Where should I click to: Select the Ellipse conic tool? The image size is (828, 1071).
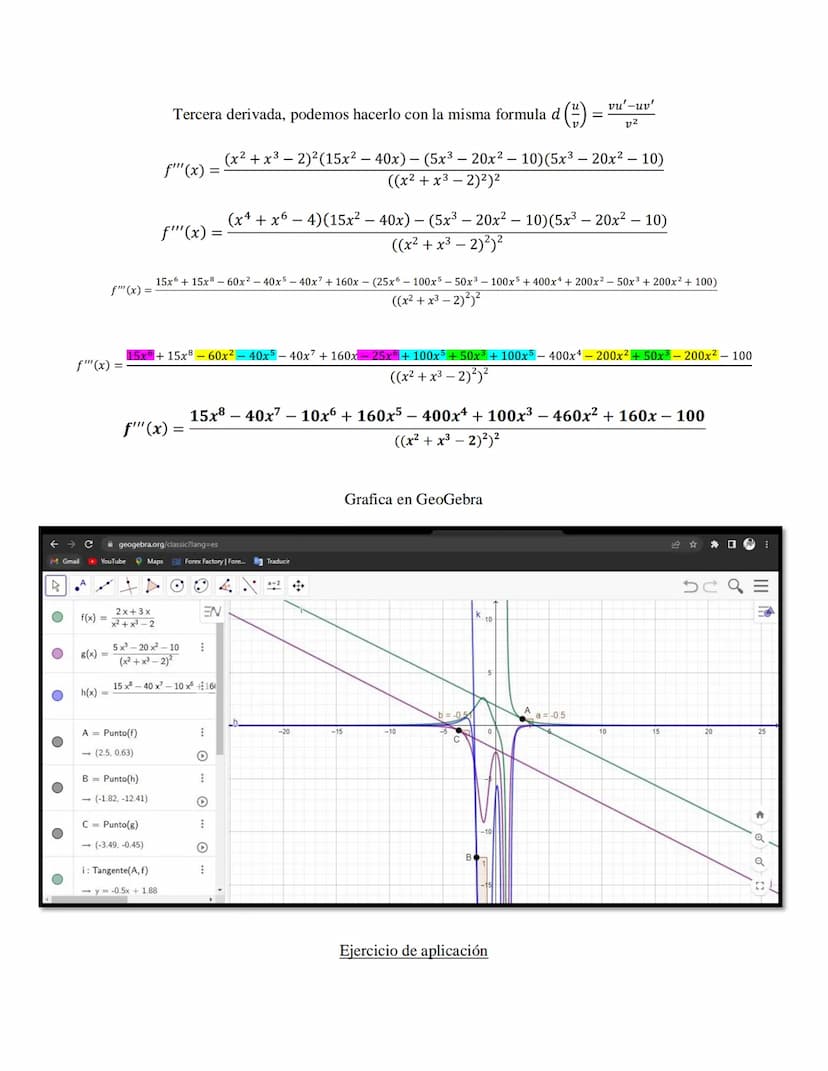point(201,586)
